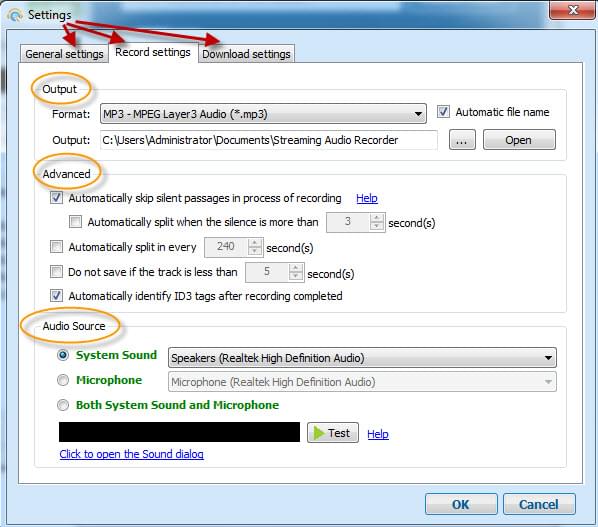The width and height of the screenshot is (598, 527).
Task: Expand the MP3 format dropdown
Action: [263, 114]
